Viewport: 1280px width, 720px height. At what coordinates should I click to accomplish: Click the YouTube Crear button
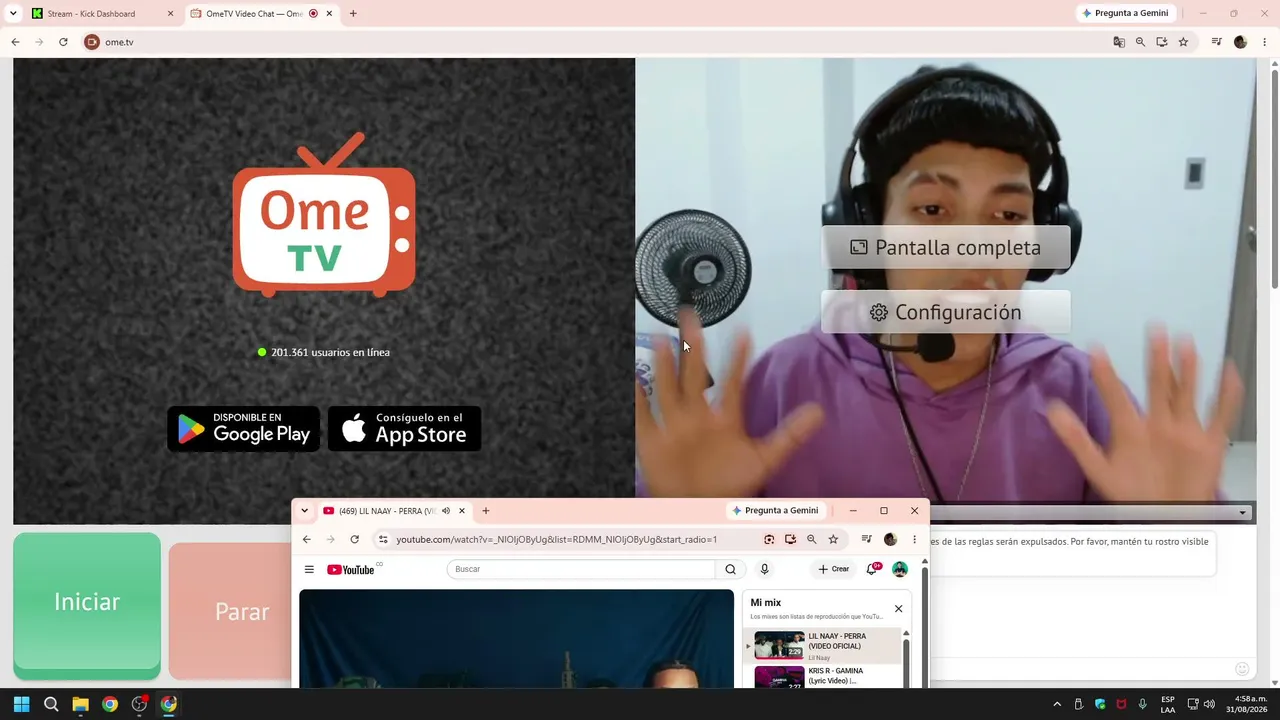tap(833, 569)
